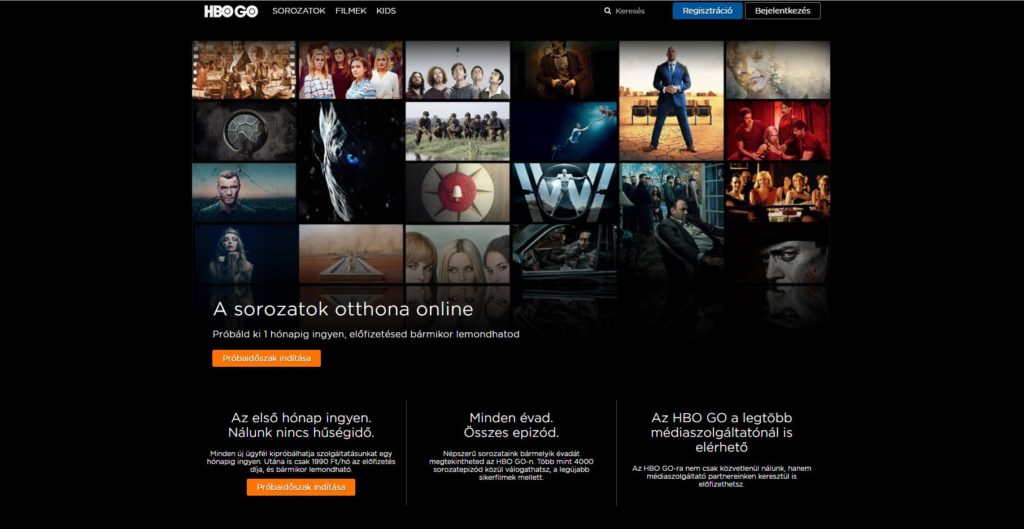Click the search magnifier icon

pos(607,11)
